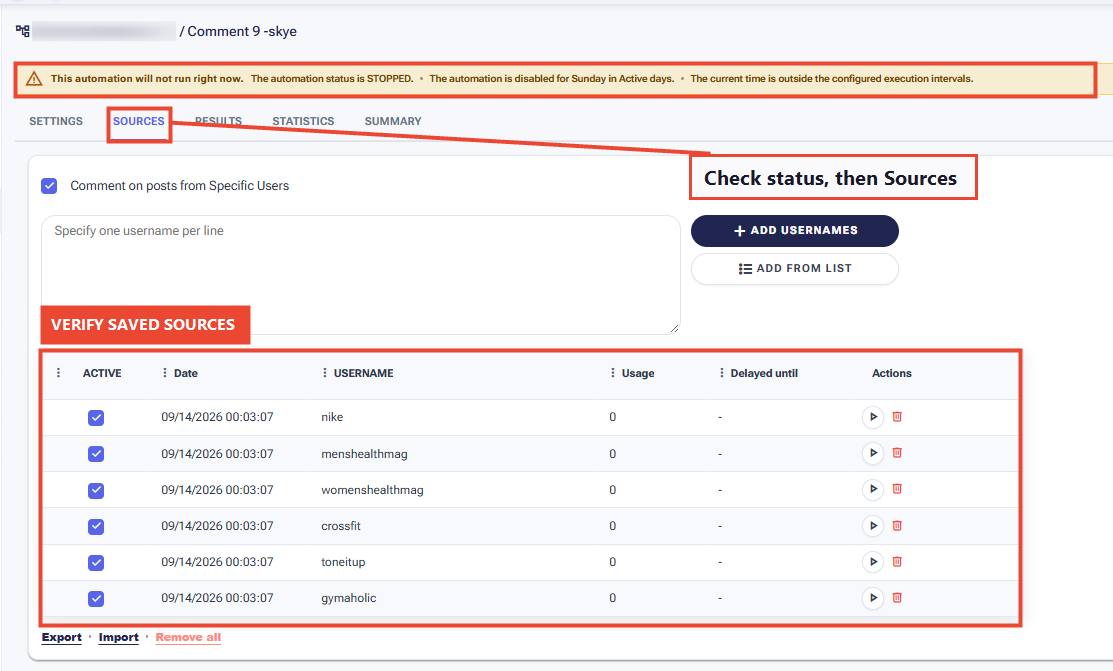
Task: Toggle active checkbox for menshealthmag
Action: (x=96, y=454)
